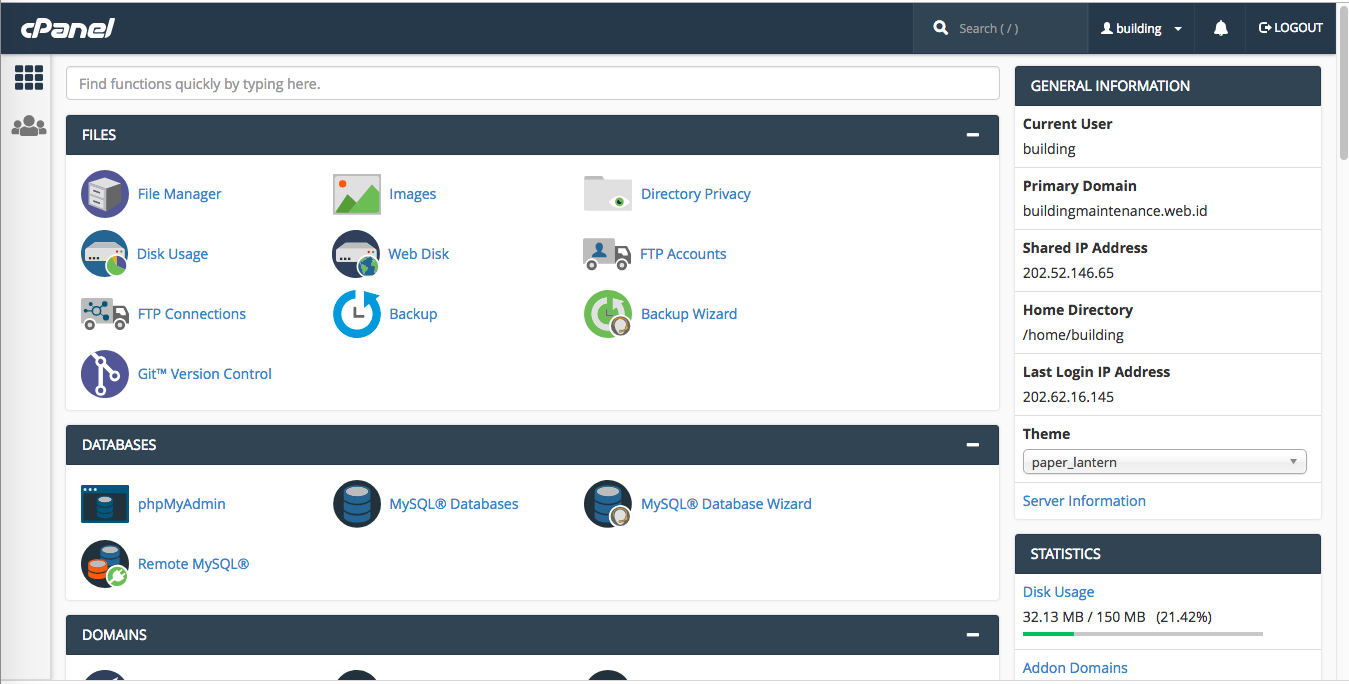Viewport: 1349px width, 684px height.
Task: Click the FILES section header title
Action: [99, 135]
